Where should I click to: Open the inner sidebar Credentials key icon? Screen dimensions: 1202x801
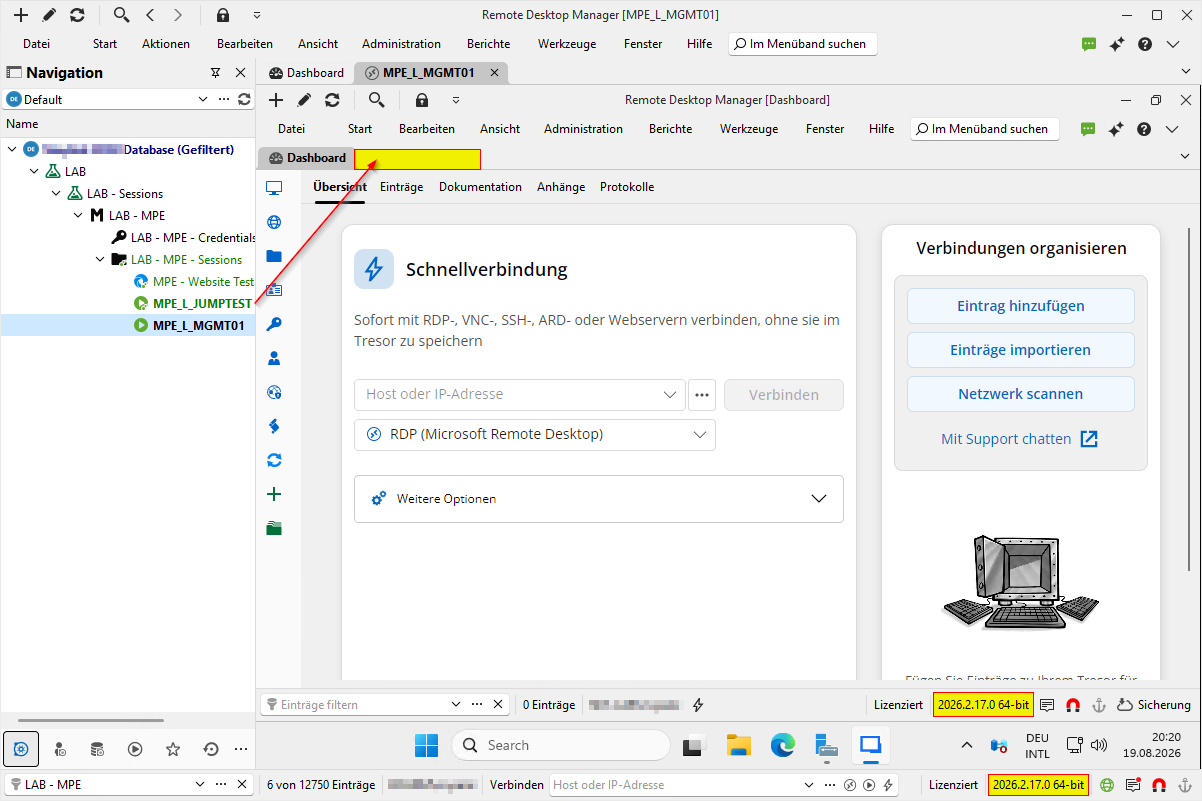coord(274,324)
